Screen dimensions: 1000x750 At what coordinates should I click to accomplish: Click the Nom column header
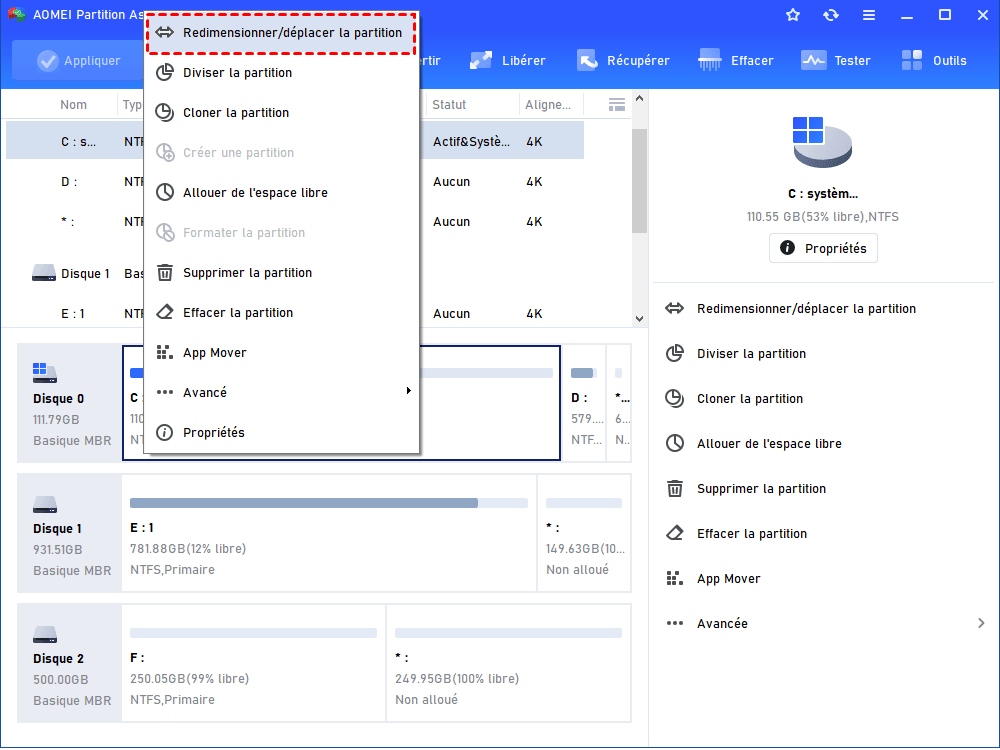(73, 105)
